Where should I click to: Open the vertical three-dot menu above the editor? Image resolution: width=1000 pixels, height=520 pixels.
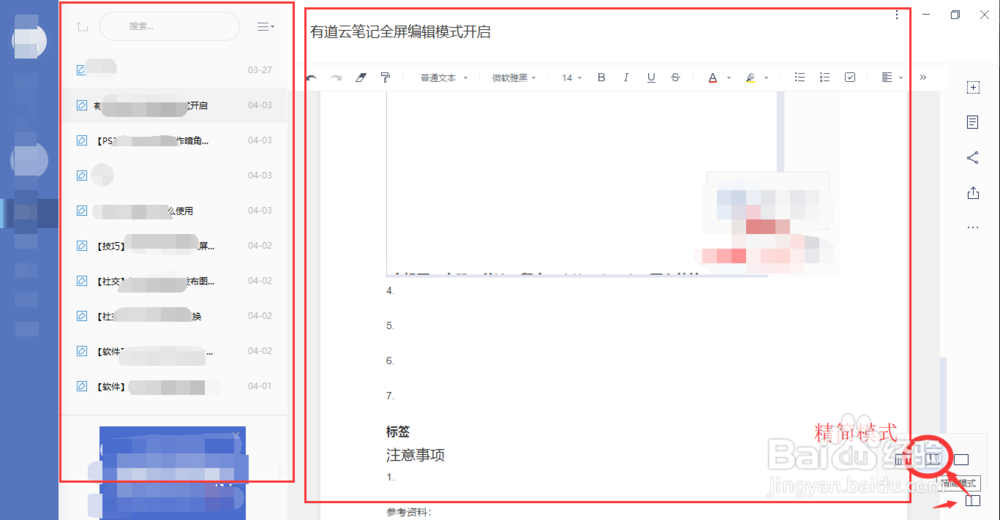[x=897, y=15]
